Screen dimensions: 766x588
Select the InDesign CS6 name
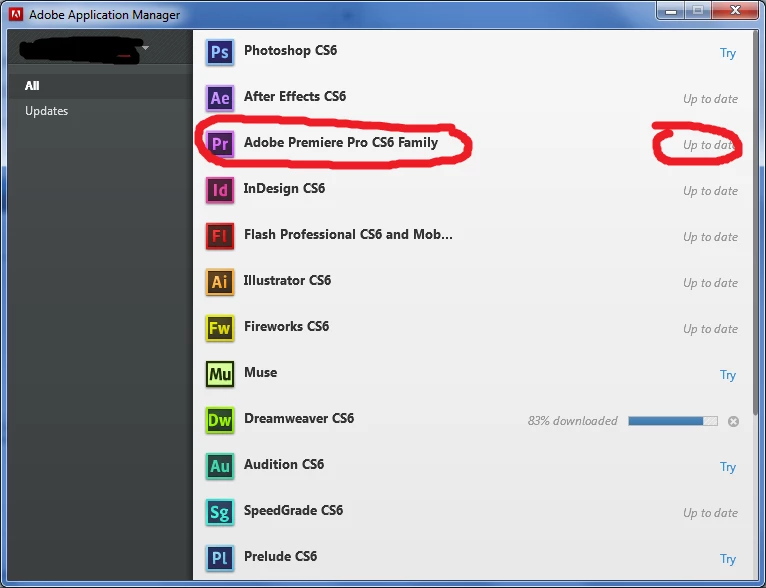point(284,189)
